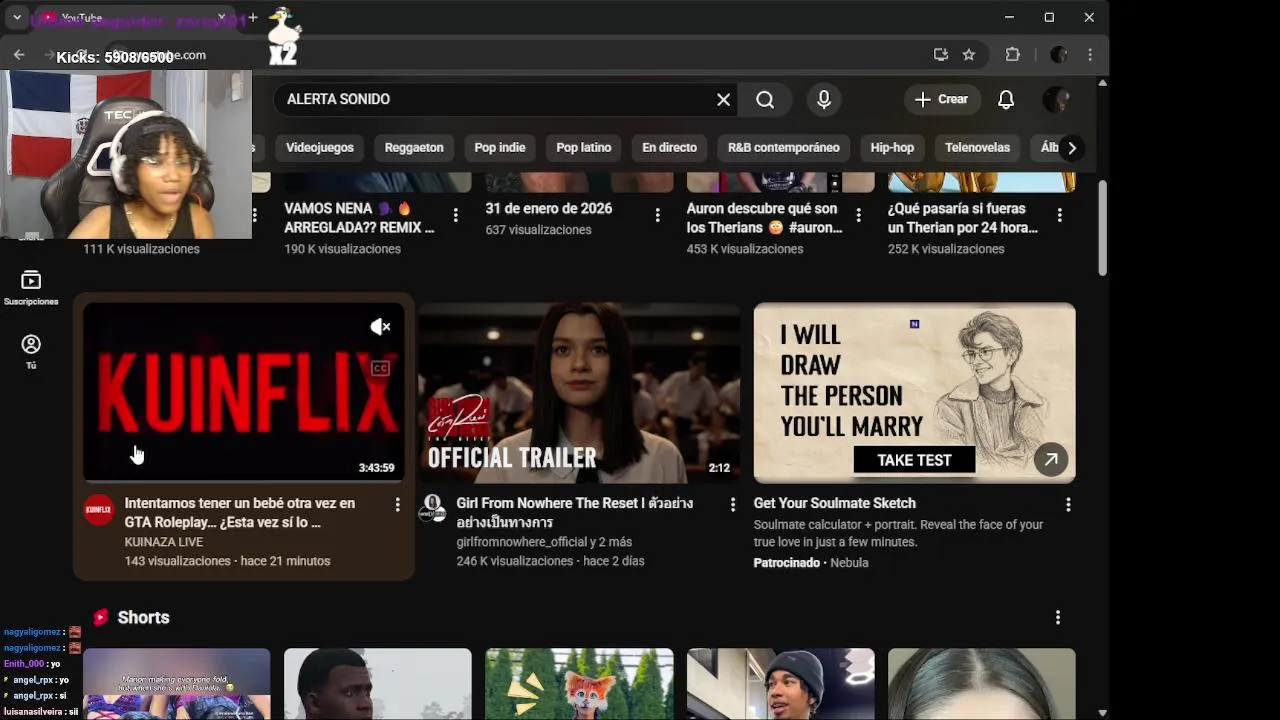This screenshot has width=1280, height=720.
Task: Open options for Girl From Nowhere video
Action: coord(732,505)
